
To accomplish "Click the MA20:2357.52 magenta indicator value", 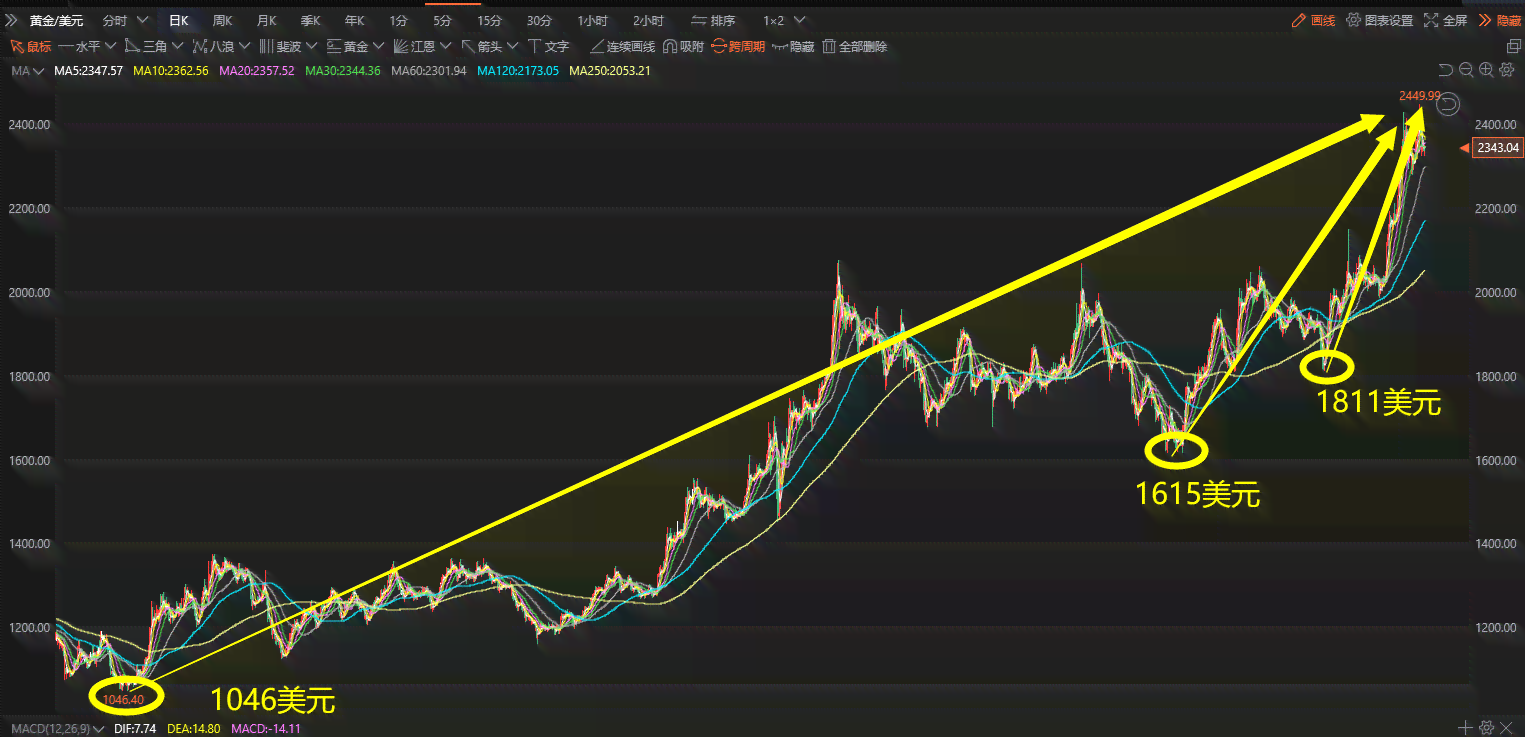I will (256, 70).
